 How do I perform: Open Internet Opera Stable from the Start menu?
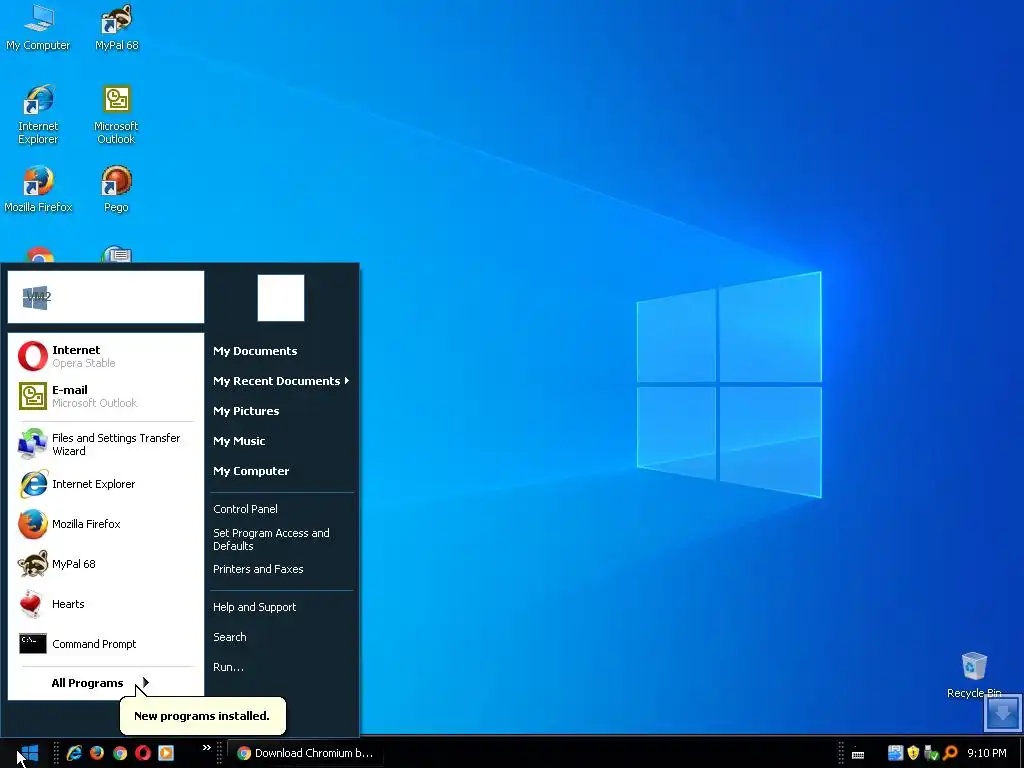(106, 356)
